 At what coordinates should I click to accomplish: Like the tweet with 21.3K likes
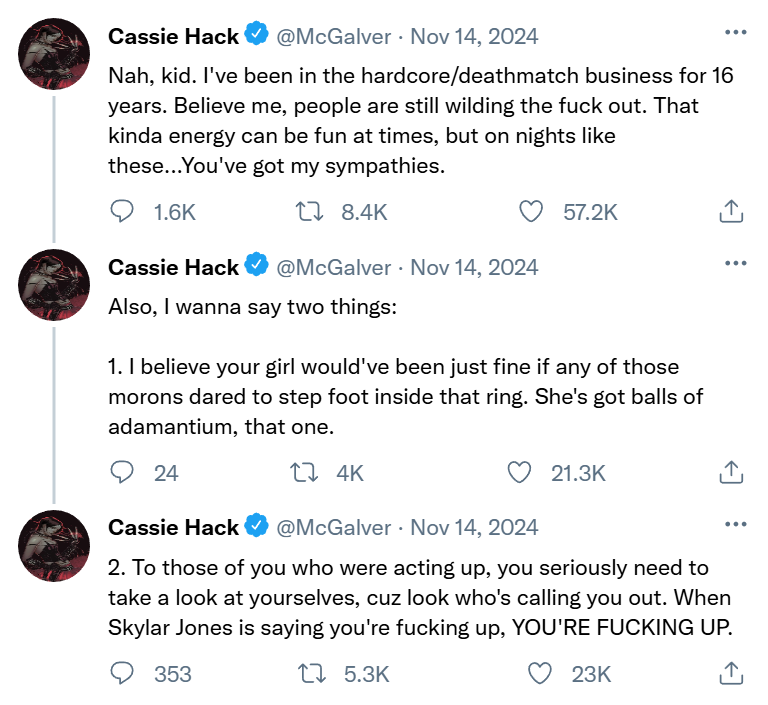tap(519, 472)
